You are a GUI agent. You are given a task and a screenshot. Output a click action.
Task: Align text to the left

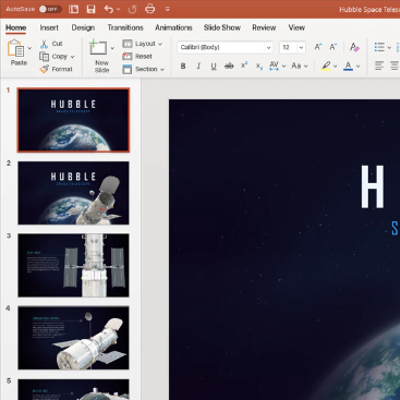pos(379,66)
